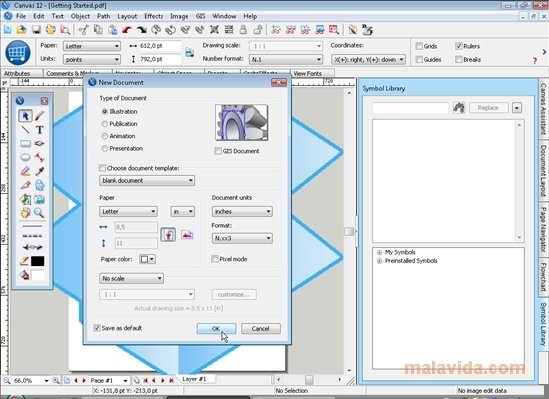This screenshot has width=549, height=399.
Task: Select the Text tool in toolbox
Action: (40, 130)
